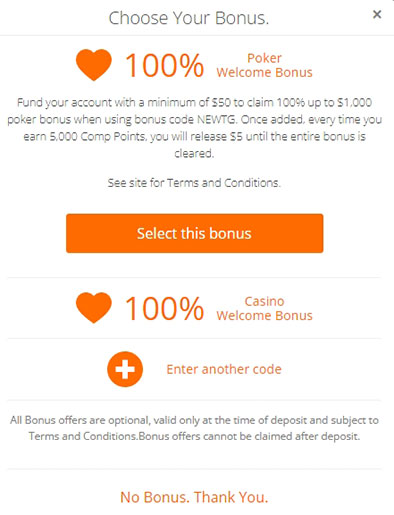394x515 pixels.
Task: Click the Choose Your Bonus heading
Action: coord(189,18)
